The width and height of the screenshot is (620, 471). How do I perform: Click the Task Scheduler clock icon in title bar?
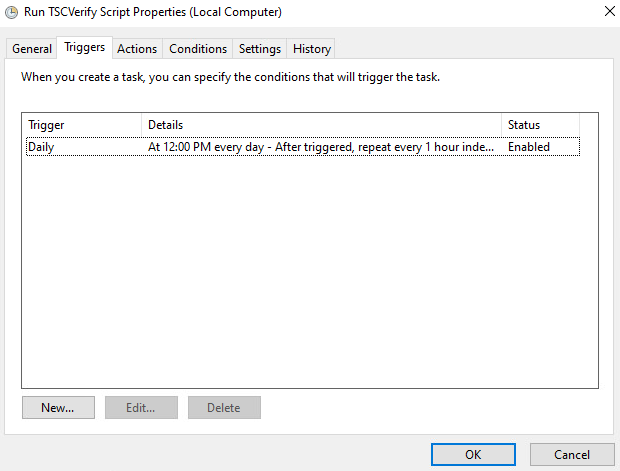click(11, 12)
